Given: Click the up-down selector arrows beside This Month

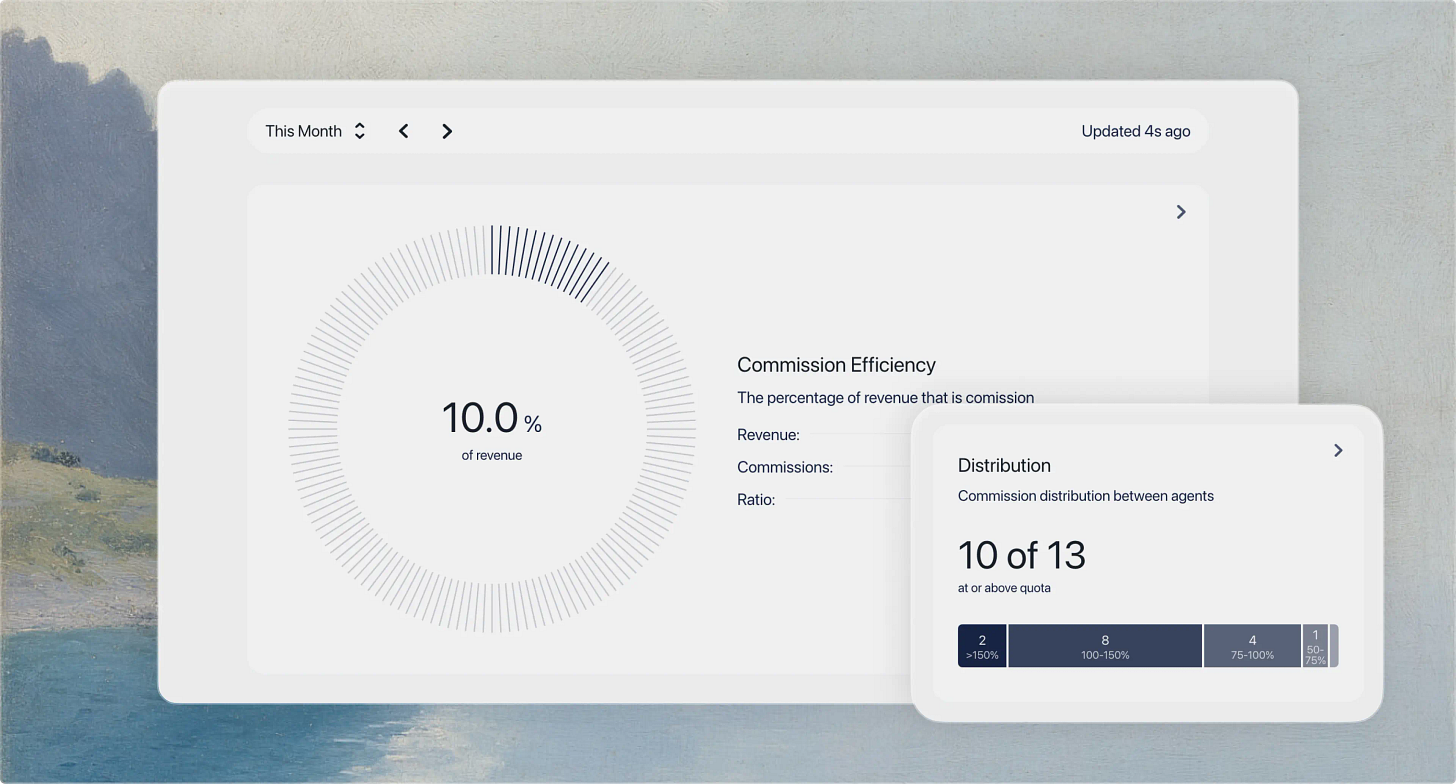Looking at the screenshot, I should pyautogui.click(x=360, y=131).
